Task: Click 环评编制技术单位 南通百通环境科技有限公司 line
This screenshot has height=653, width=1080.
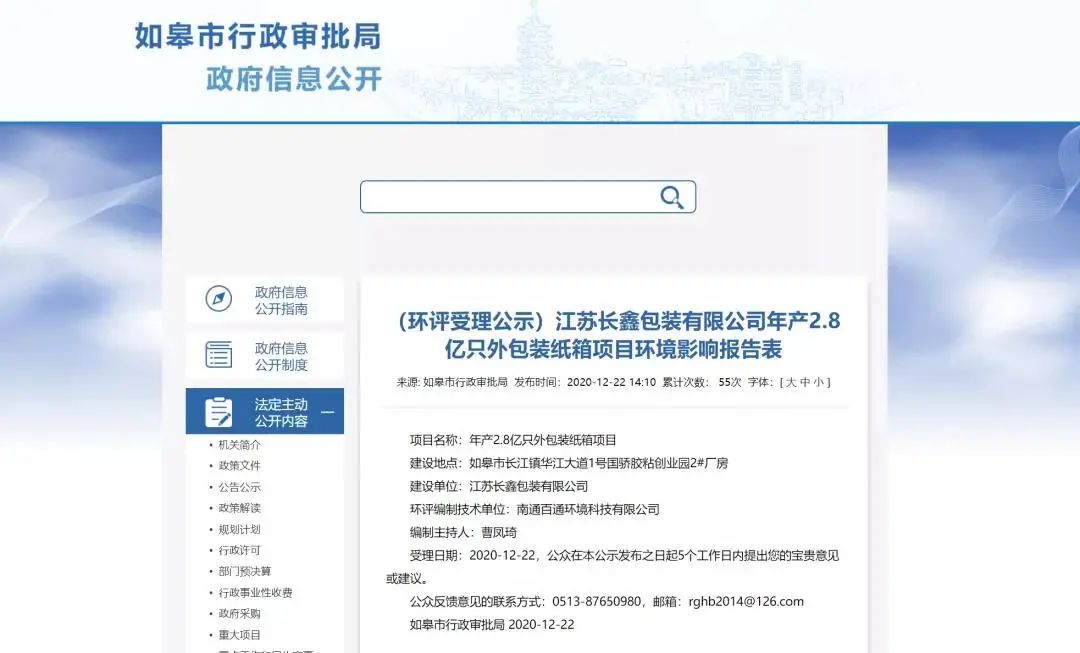Action: tap(534, 510)
